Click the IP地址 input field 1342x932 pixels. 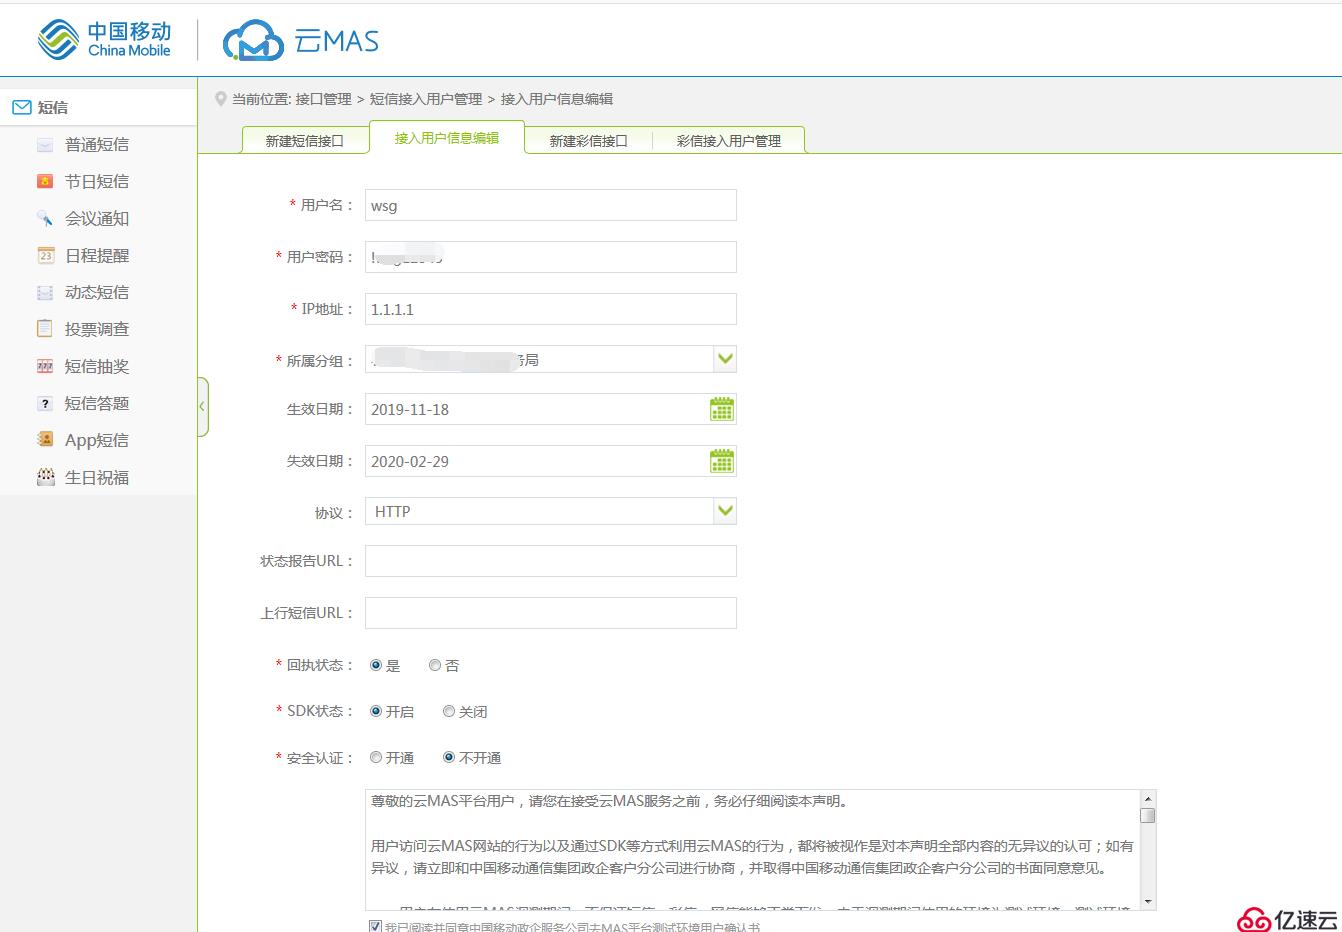[x=551, y=309]
